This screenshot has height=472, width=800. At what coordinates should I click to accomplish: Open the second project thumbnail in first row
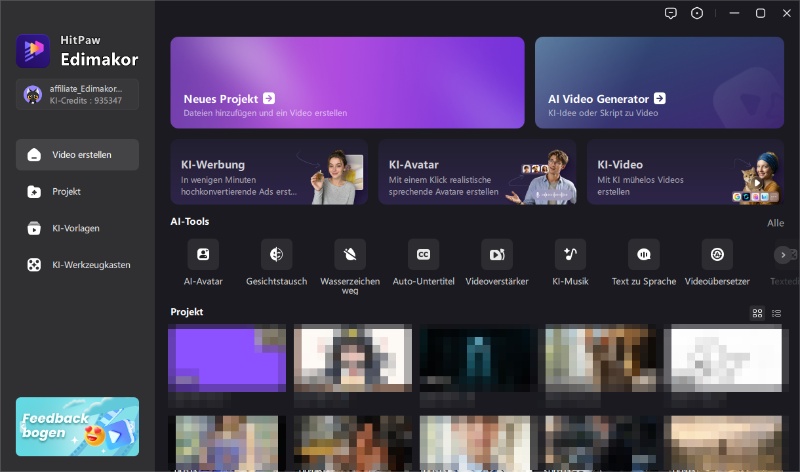[353, 359]
